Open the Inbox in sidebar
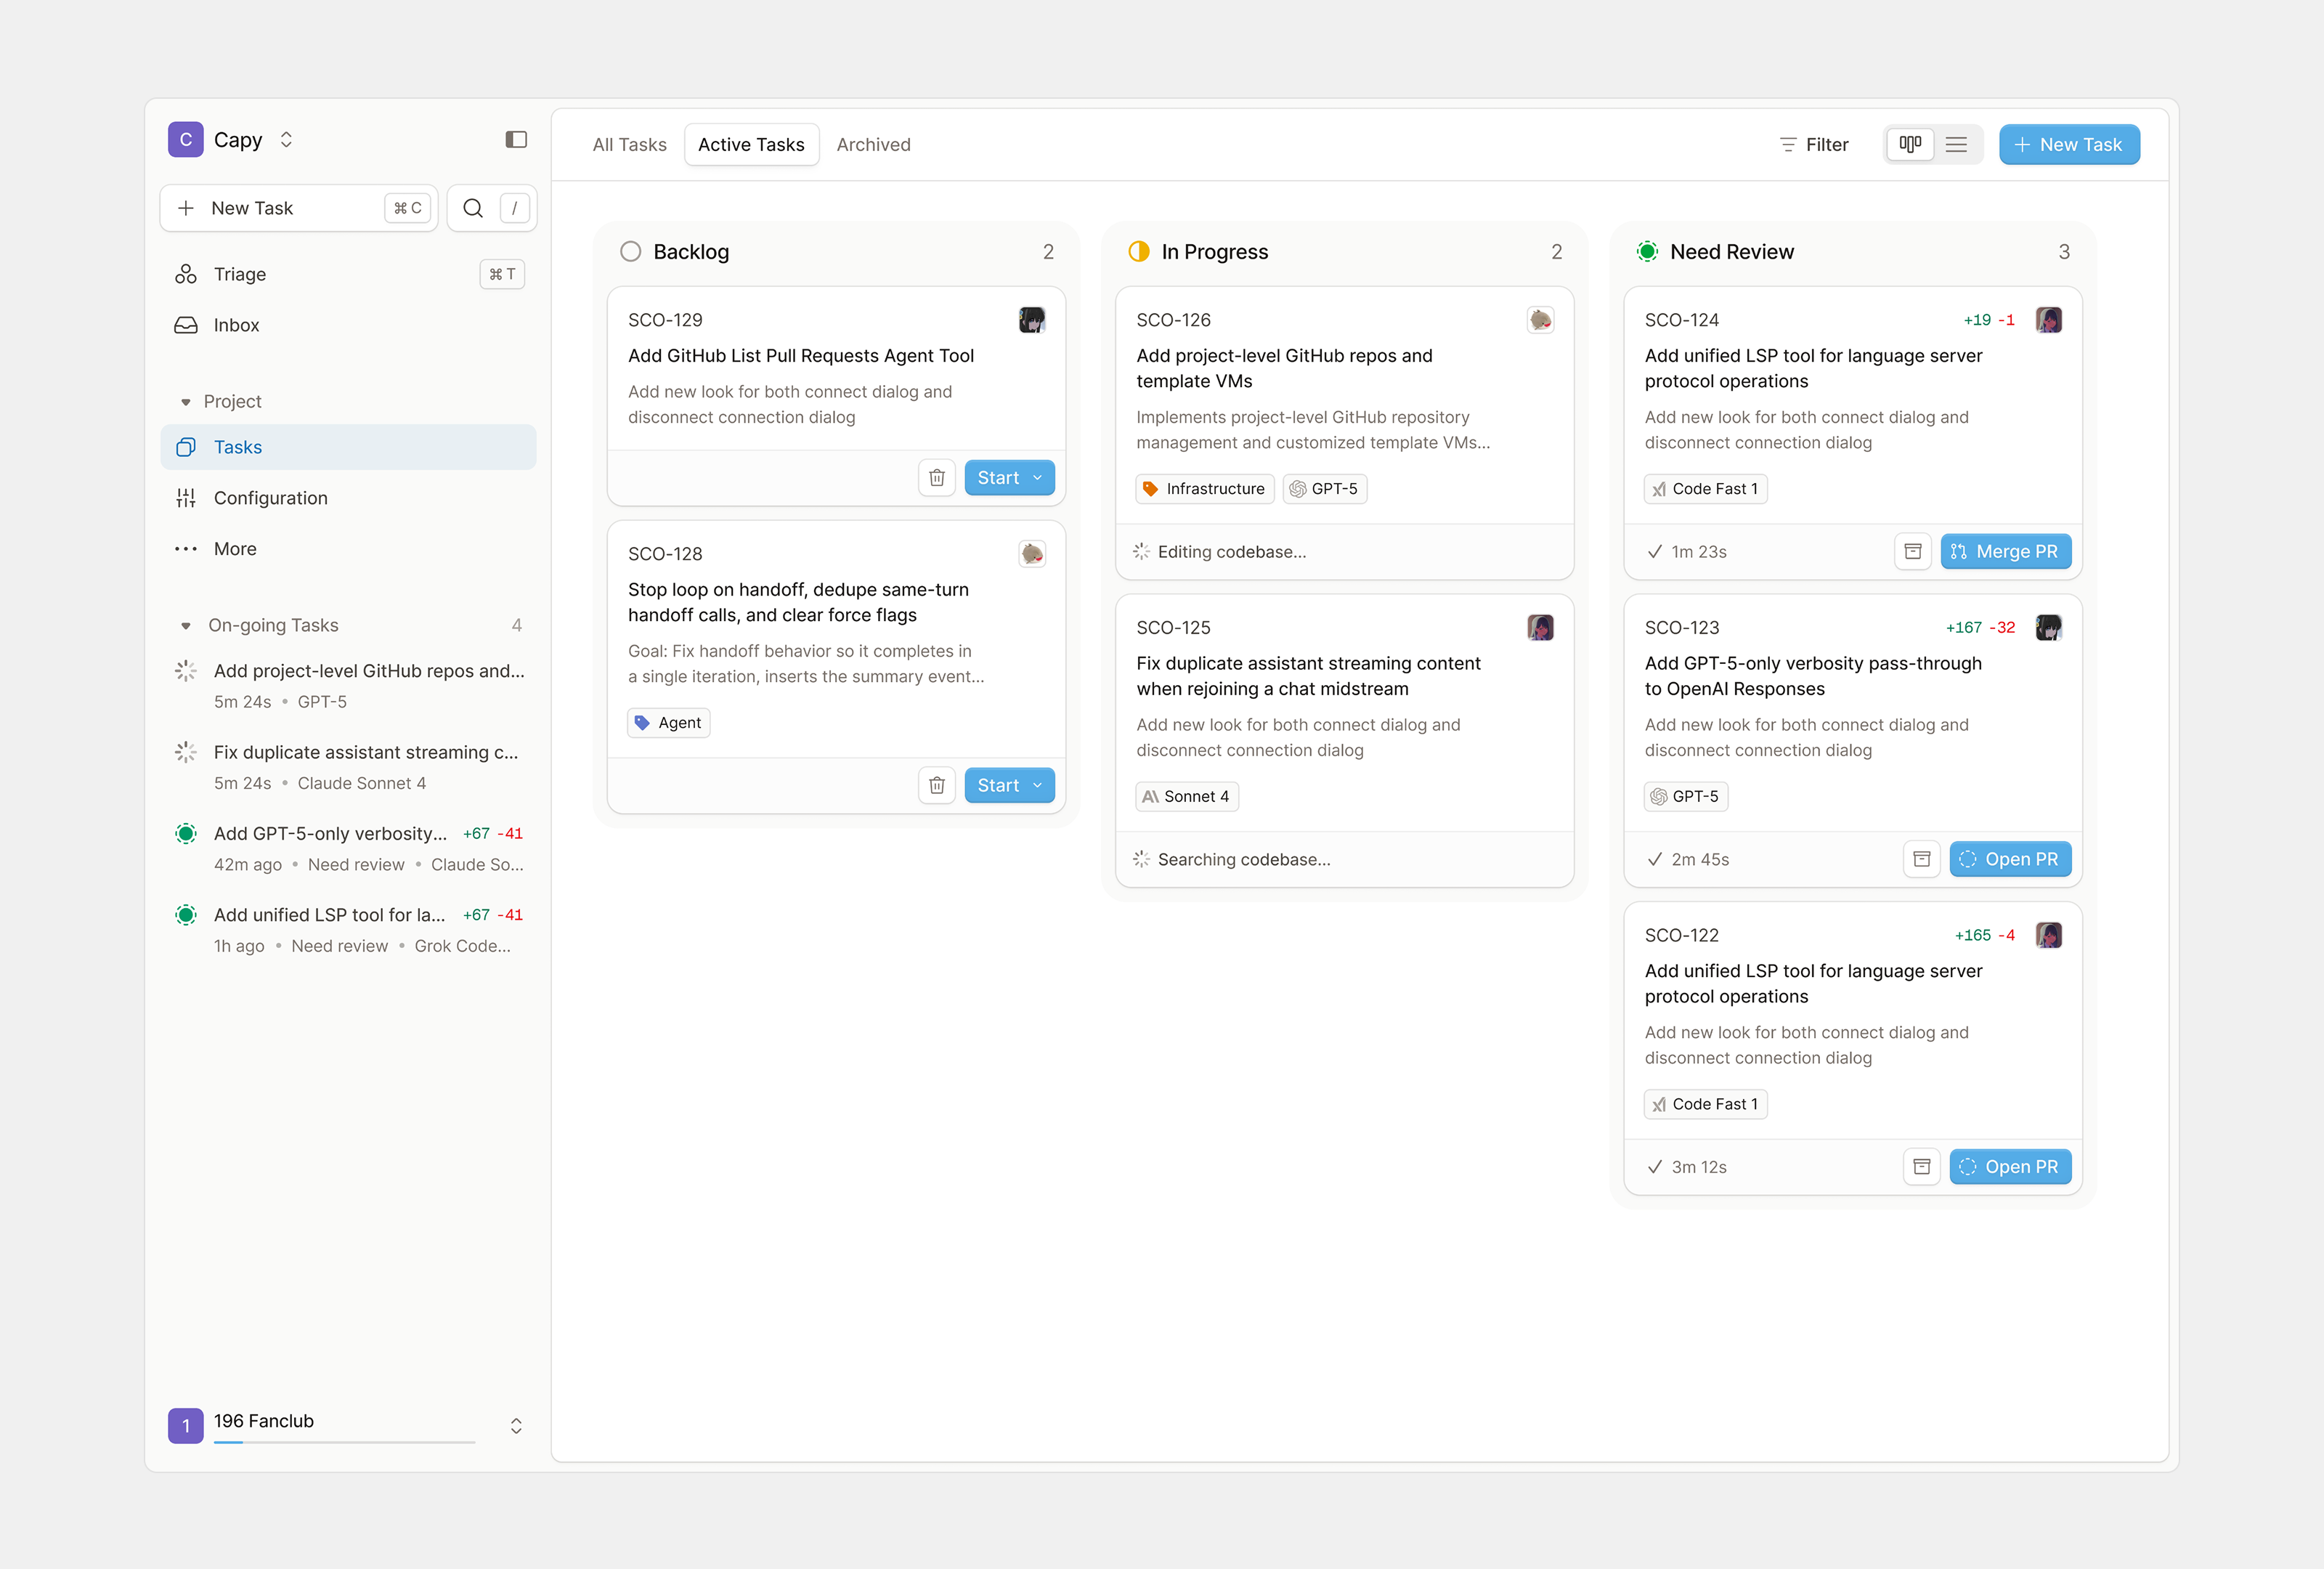 click(236, 325)
